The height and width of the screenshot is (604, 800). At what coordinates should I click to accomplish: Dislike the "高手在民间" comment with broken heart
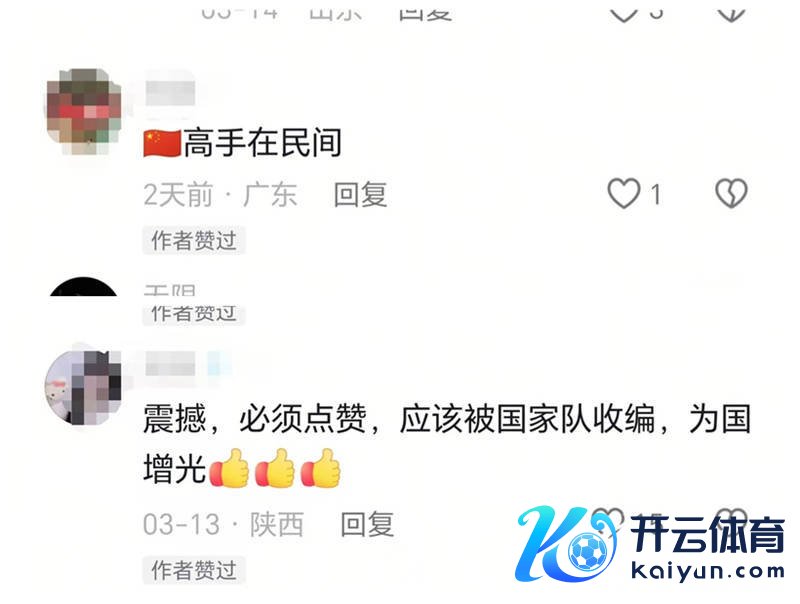click(731, 193)
